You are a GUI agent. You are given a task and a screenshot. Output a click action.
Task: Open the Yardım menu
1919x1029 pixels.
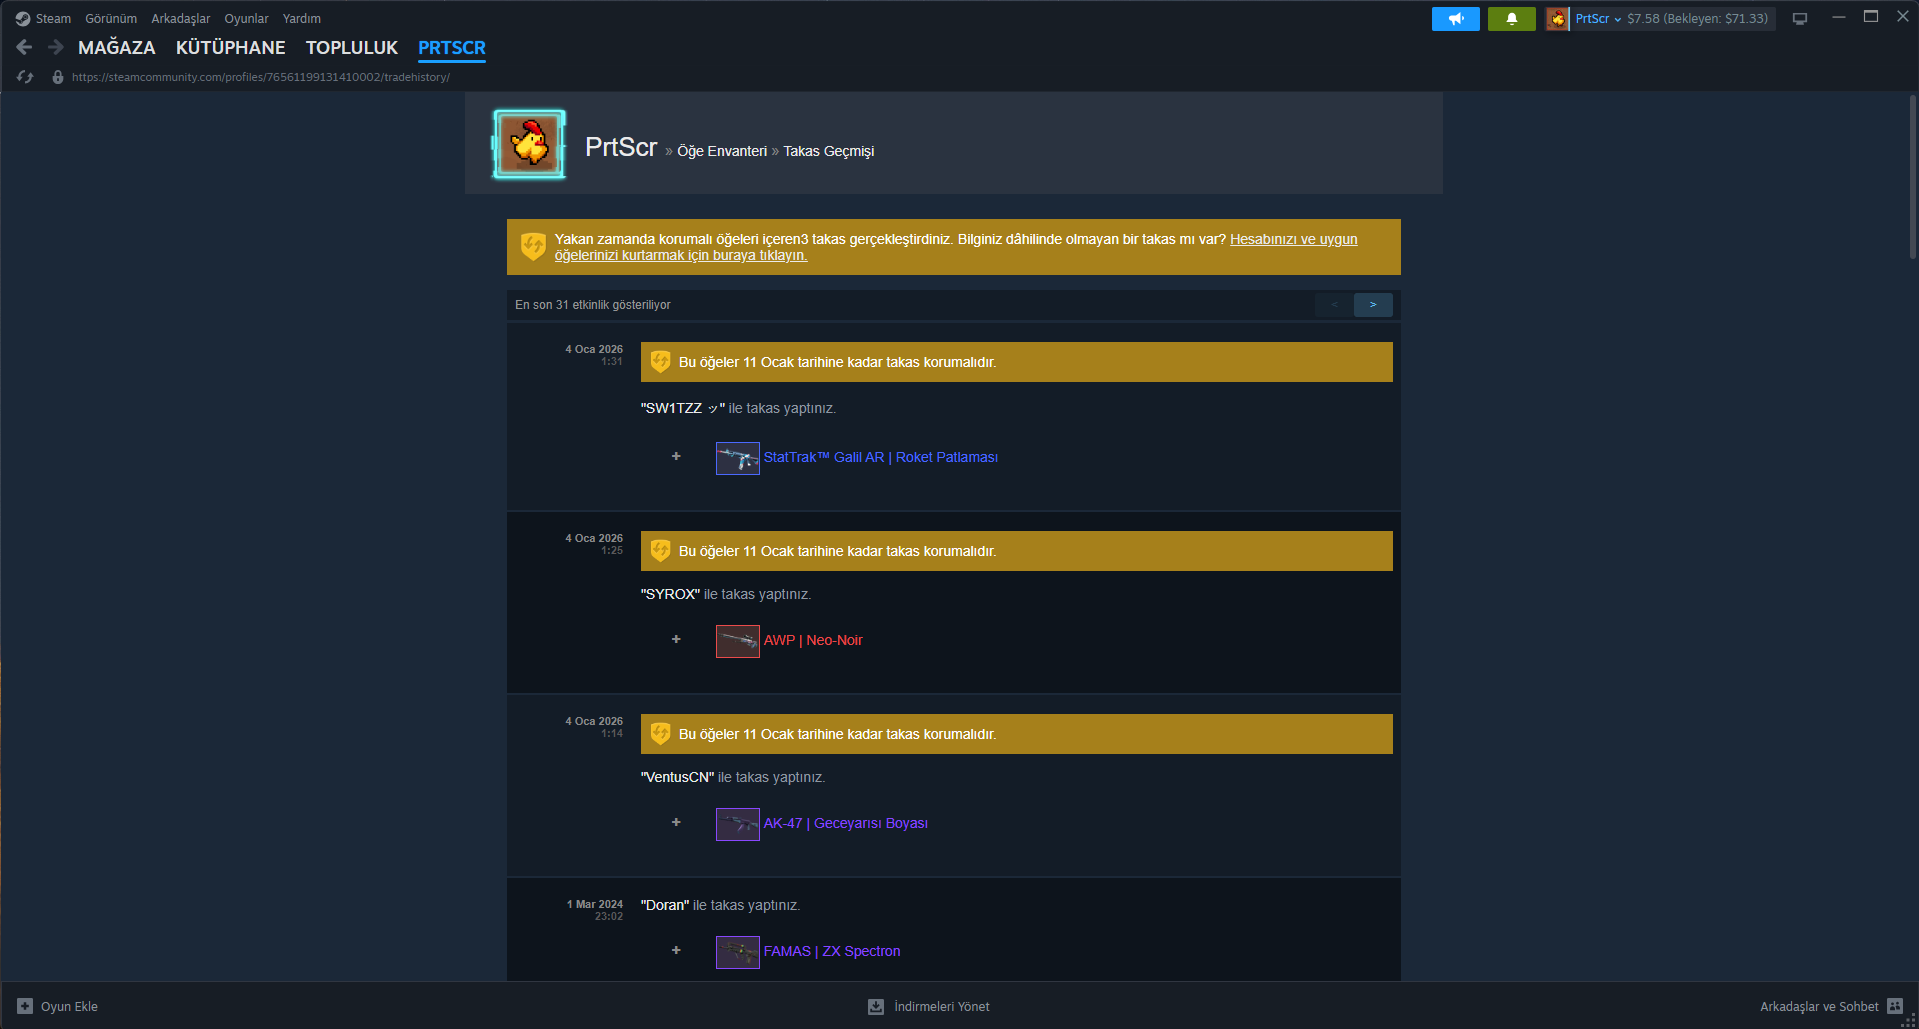(302, 19)
